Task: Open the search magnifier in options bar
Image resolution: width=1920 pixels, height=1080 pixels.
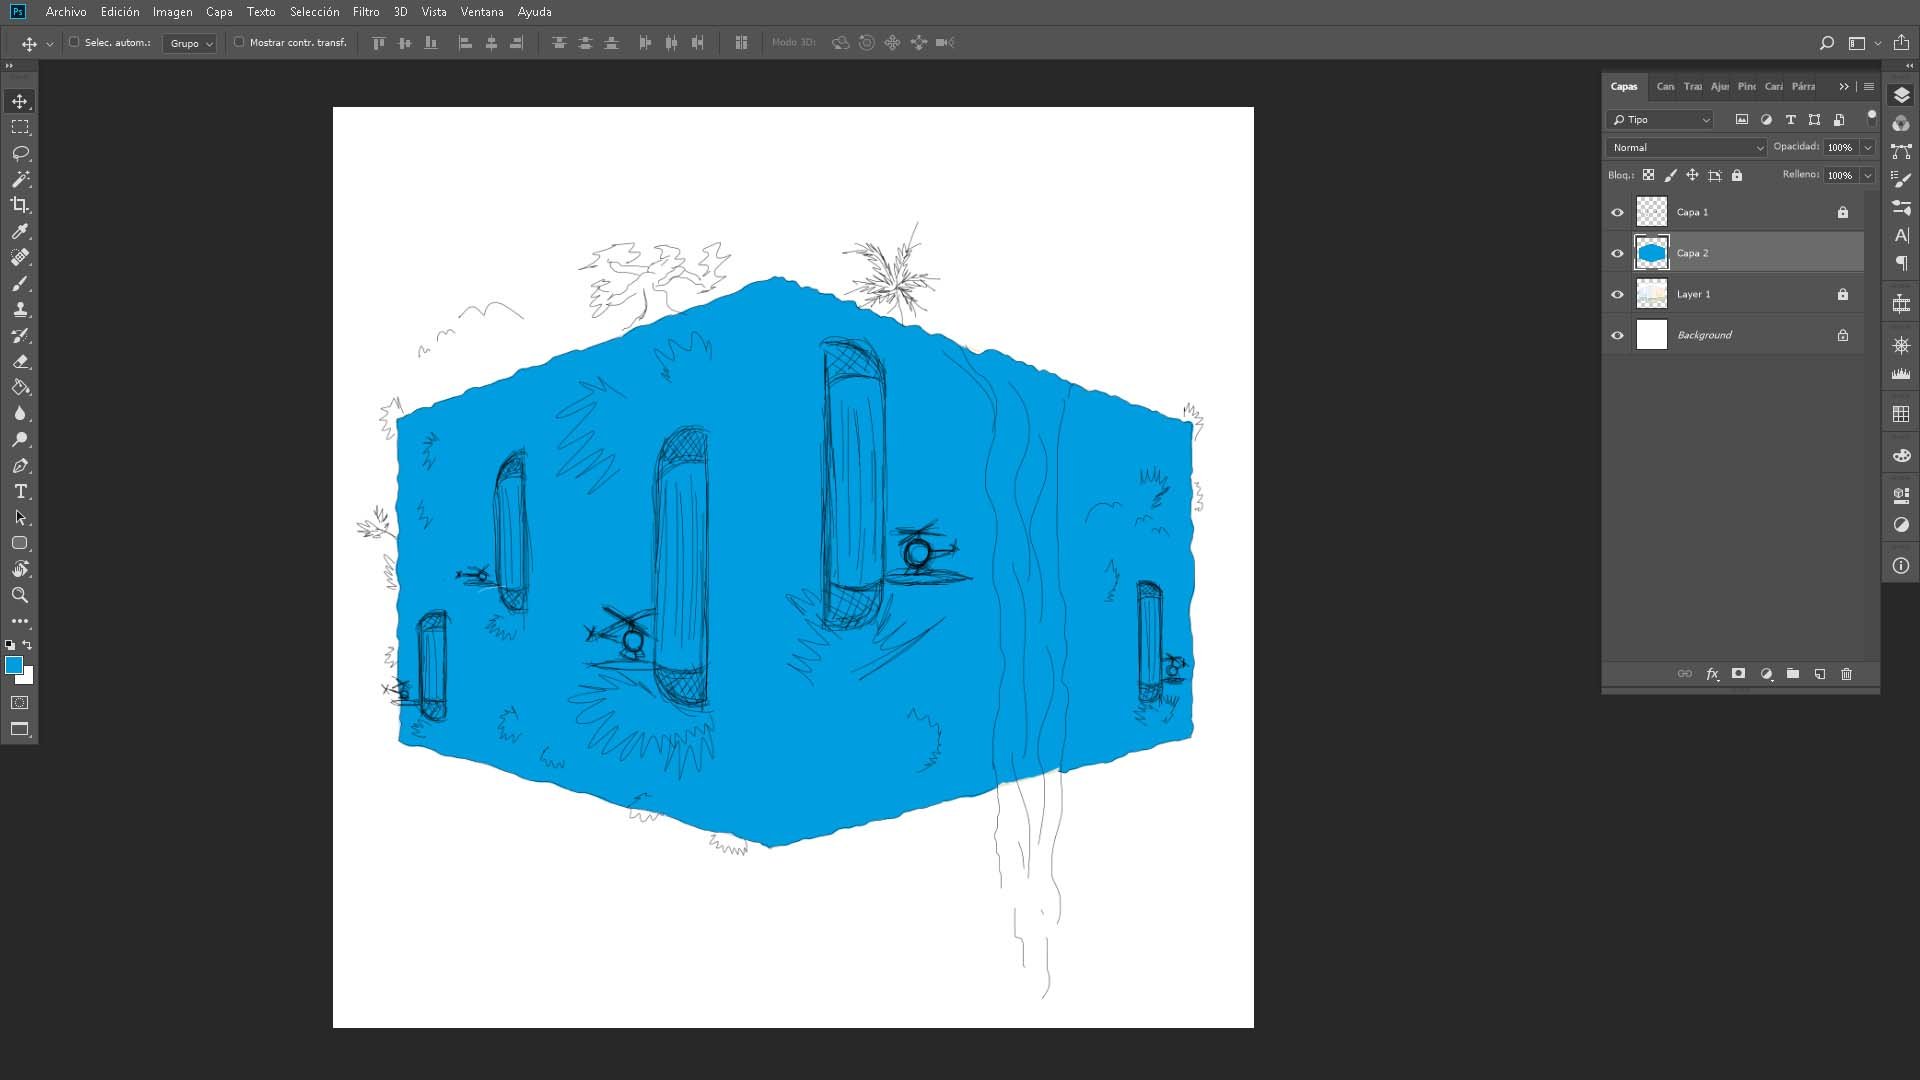Action: point(1826,43)
